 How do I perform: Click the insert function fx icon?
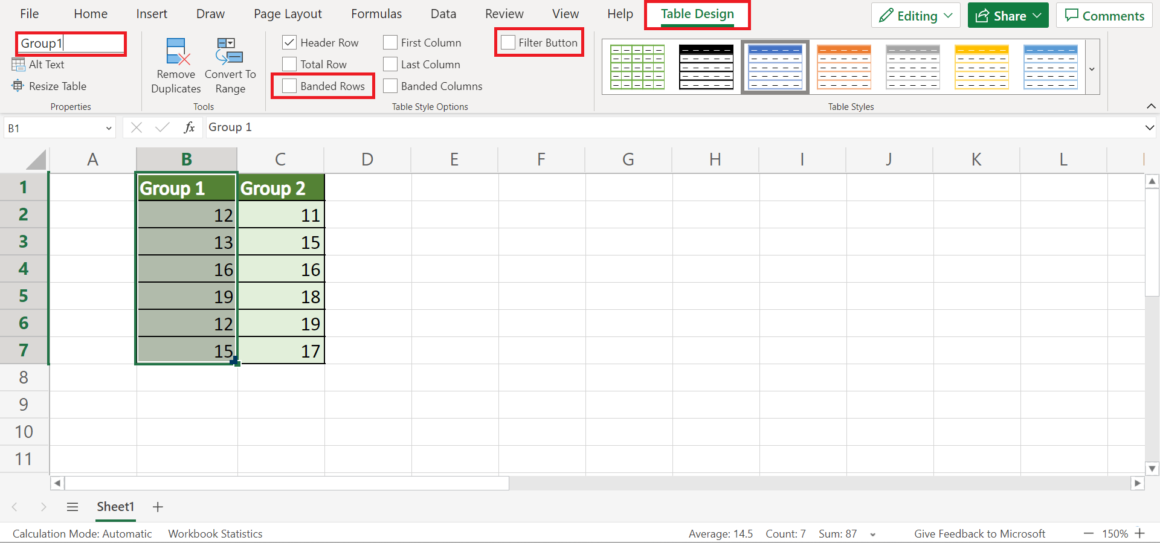pyautogui.click(x=189, y=128)
